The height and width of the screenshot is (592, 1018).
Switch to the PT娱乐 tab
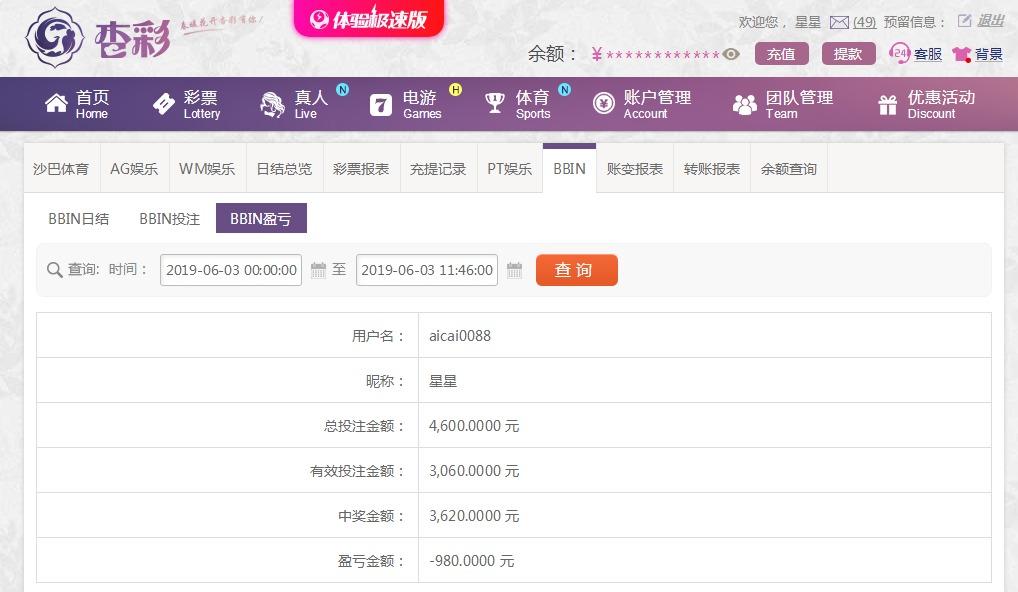pos(510,169)
